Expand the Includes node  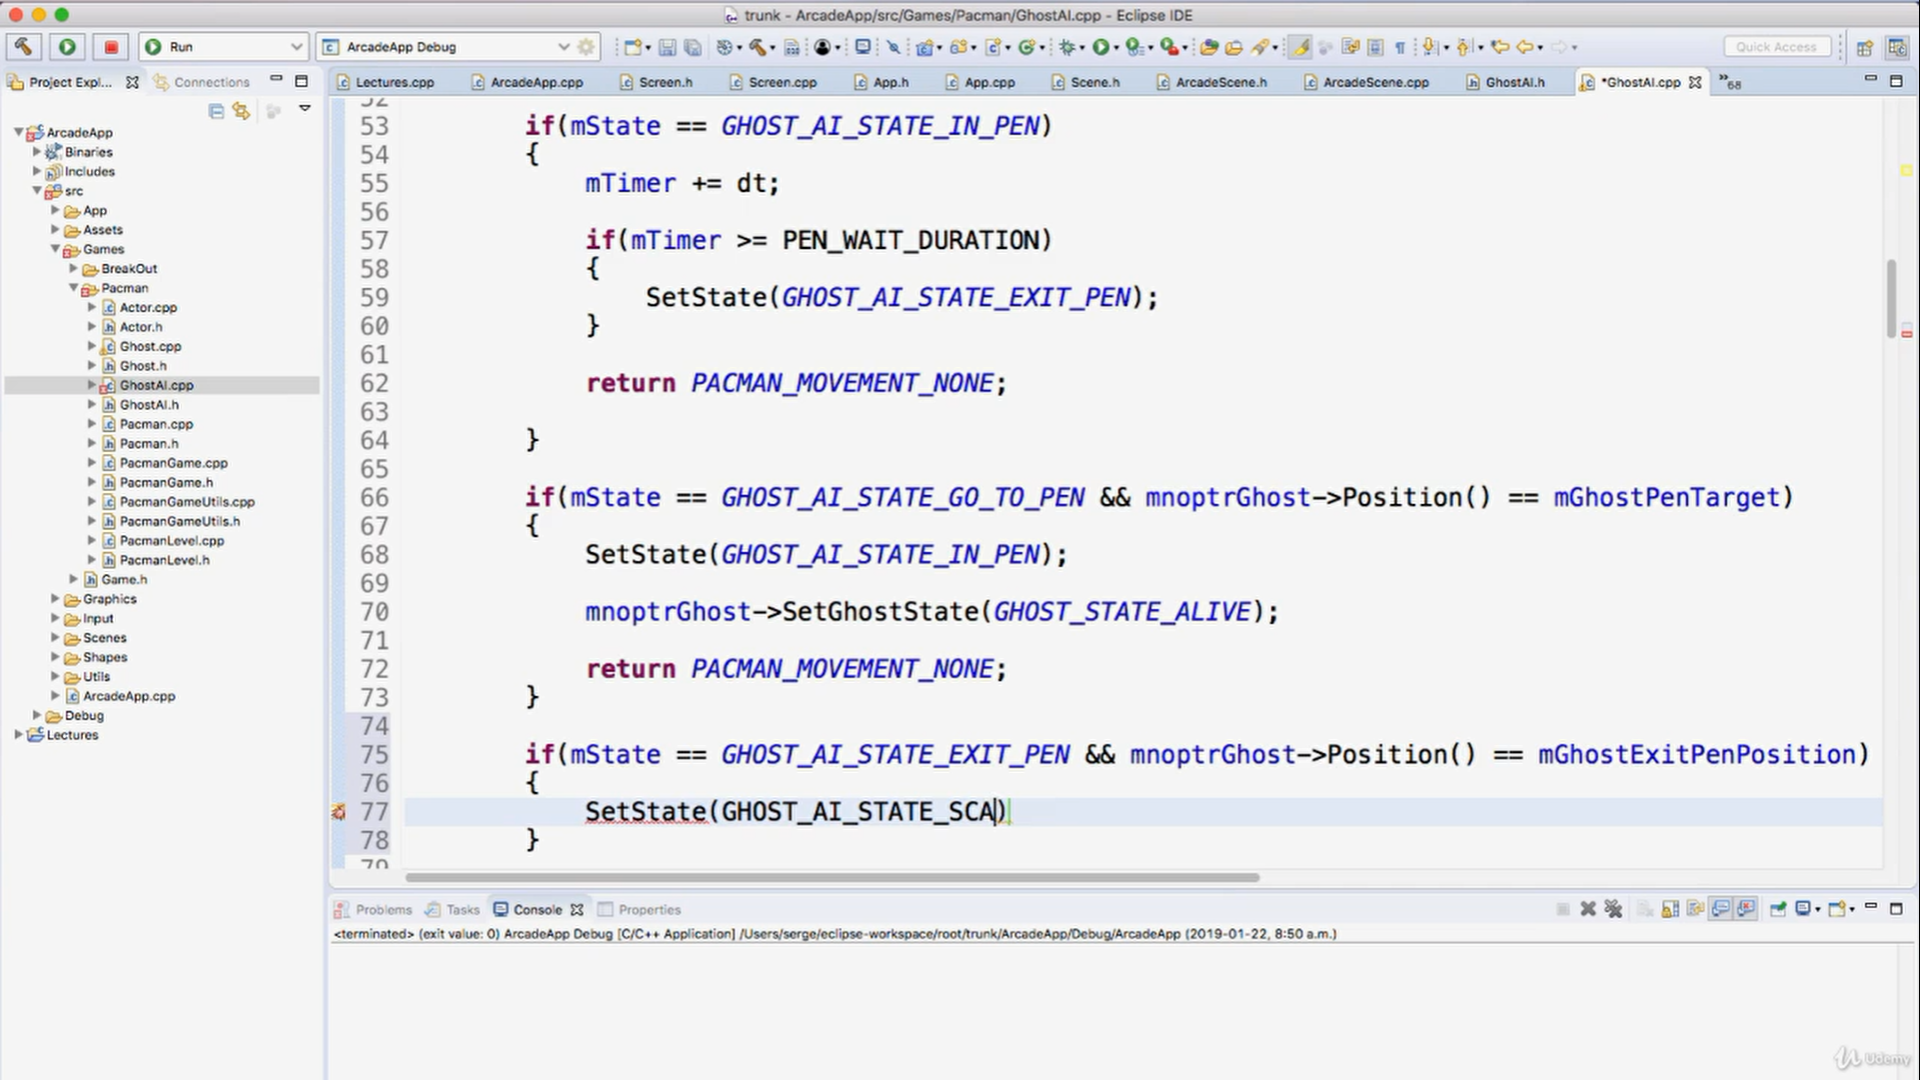(x=37, y=171)
